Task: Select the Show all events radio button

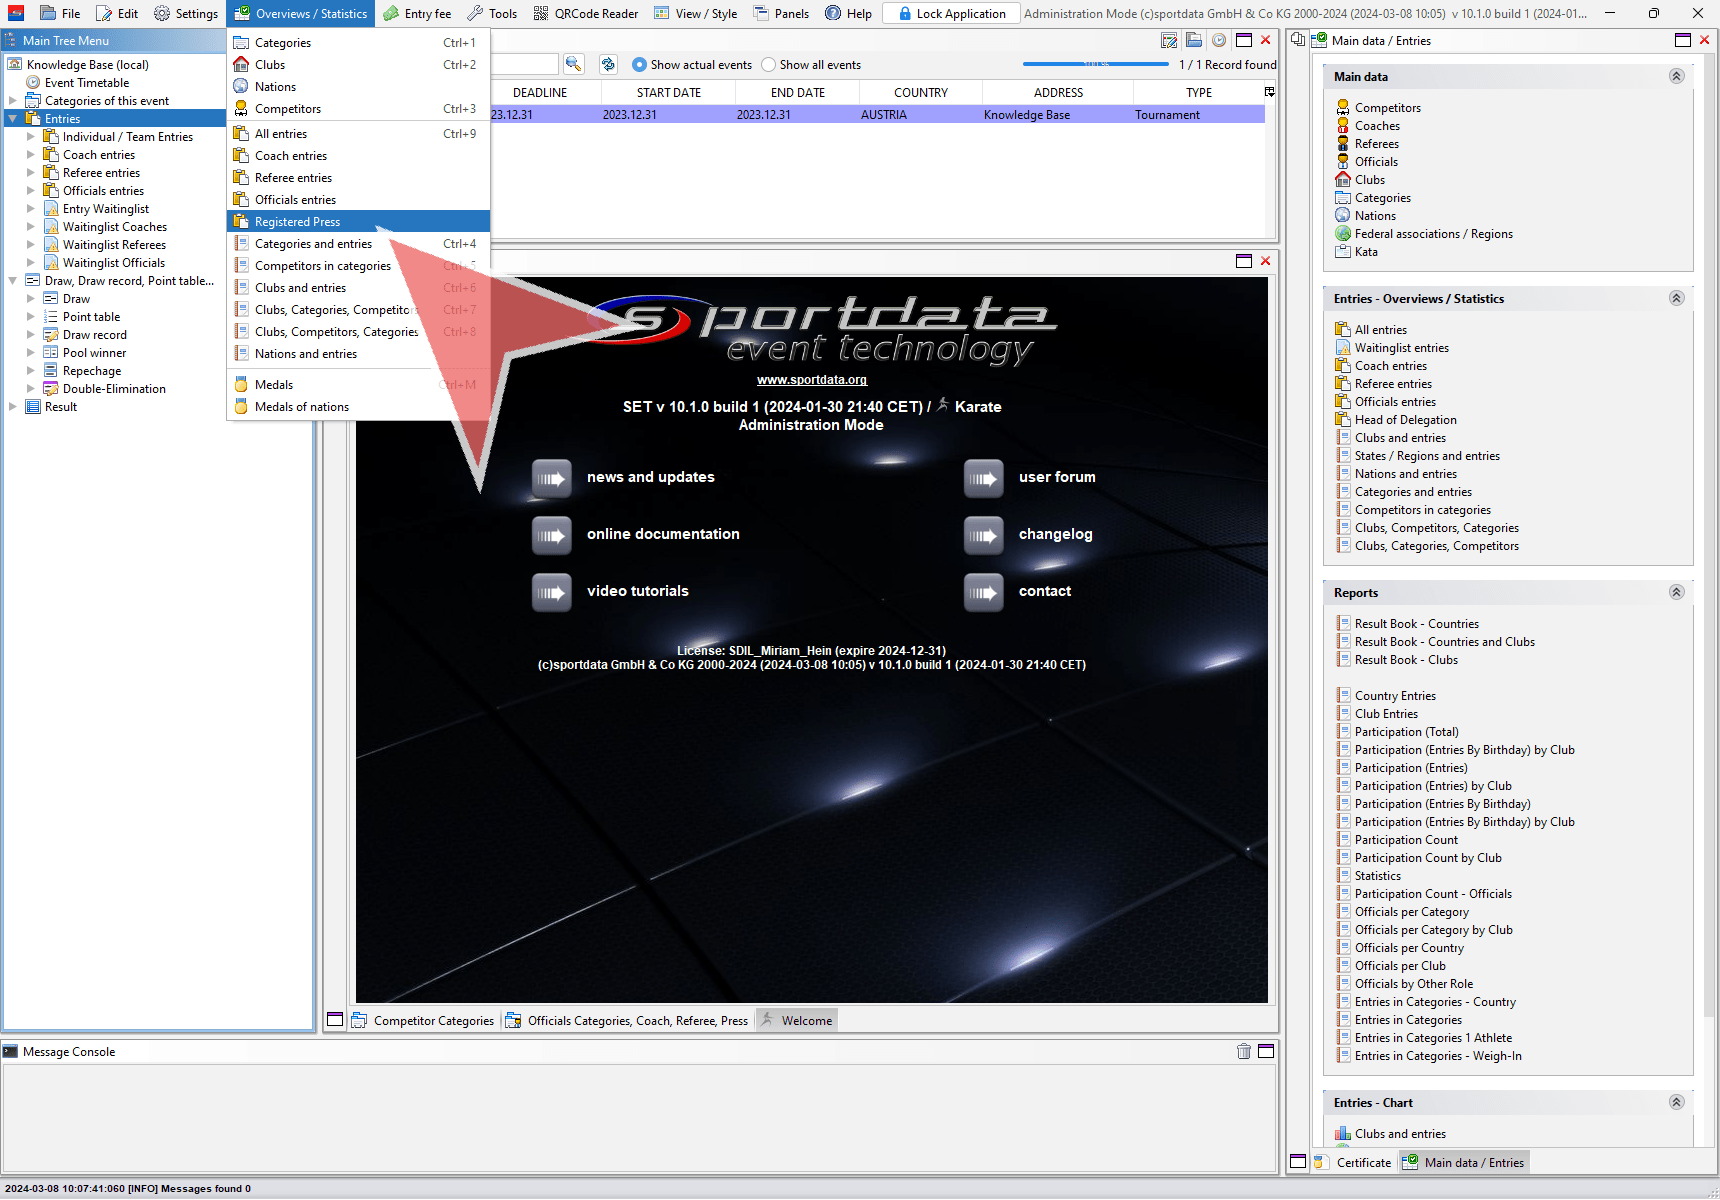Action: coord(769,65)
